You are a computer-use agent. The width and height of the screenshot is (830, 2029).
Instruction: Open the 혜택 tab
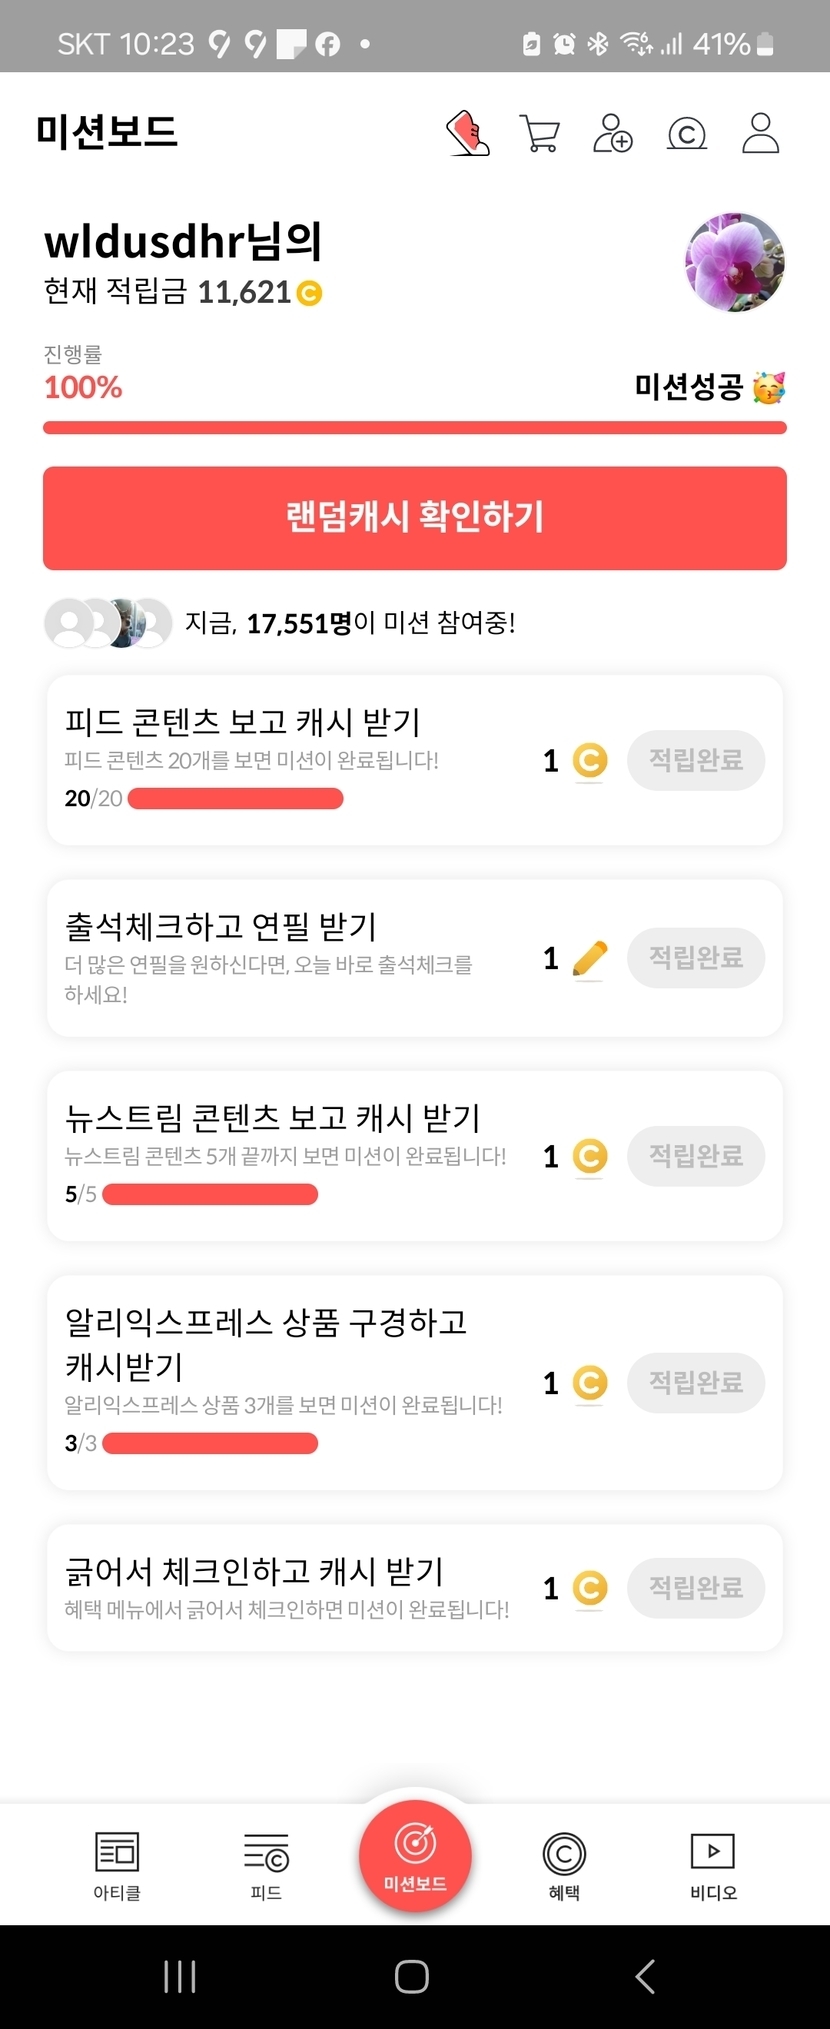(x=564, y=1864)
